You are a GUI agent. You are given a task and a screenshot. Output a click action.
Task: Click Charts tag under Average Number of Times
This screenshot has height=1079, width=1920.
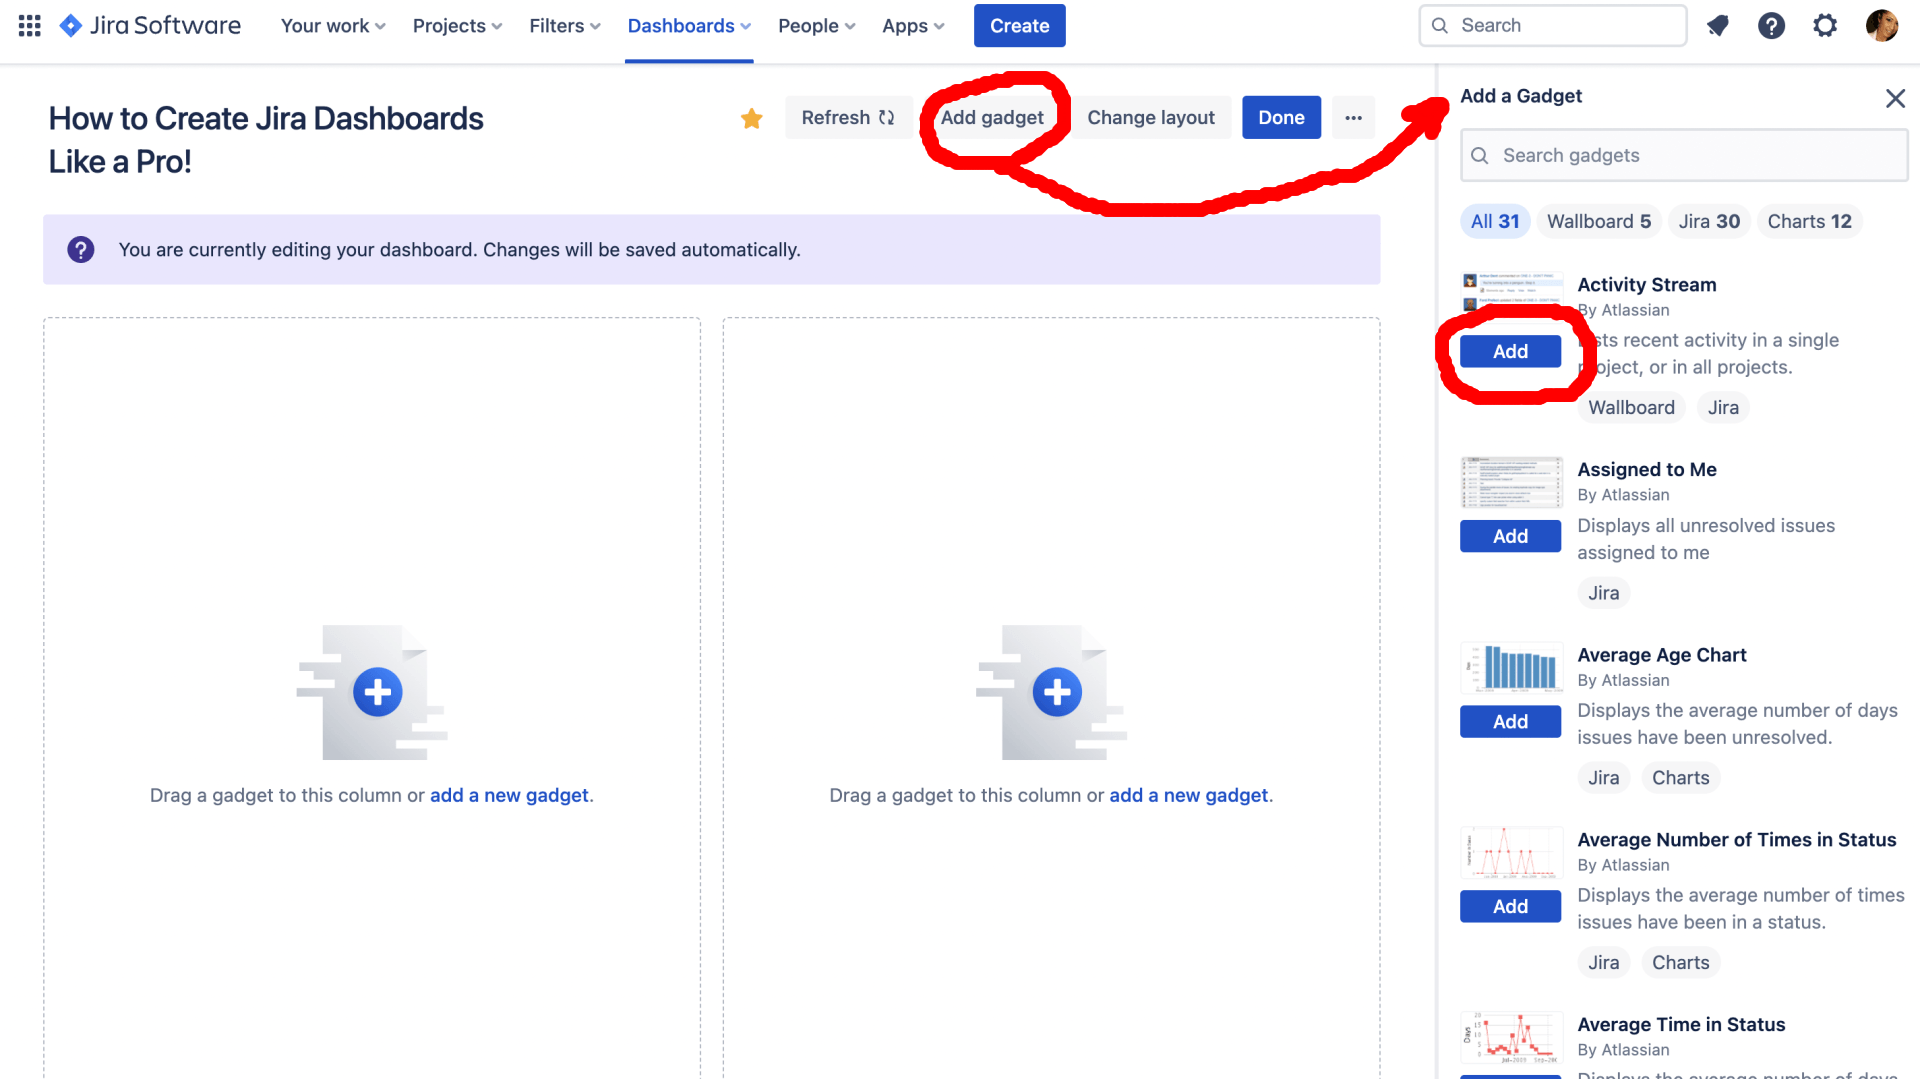click(x=1680, y=963)
